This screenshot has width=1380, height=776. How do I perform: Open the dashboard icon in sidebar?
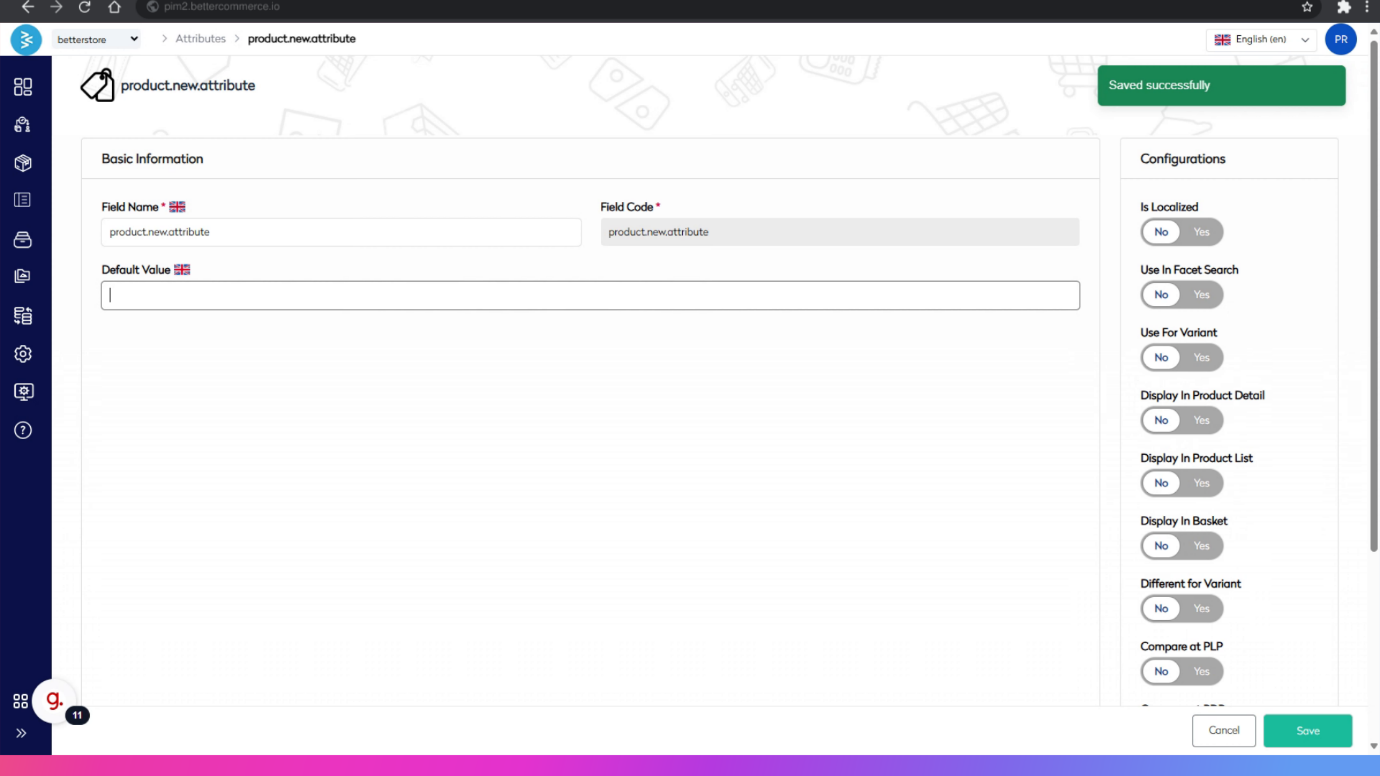(23, 87)
